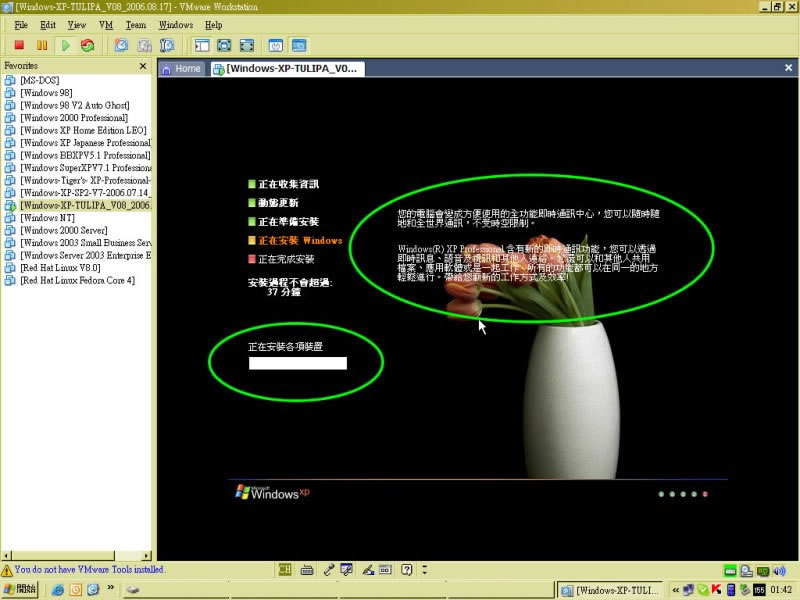Select [Red Hat Linux Fedora Core 4] favorite
This screenshot has height=600, width=800.
[x=78, y=281]
